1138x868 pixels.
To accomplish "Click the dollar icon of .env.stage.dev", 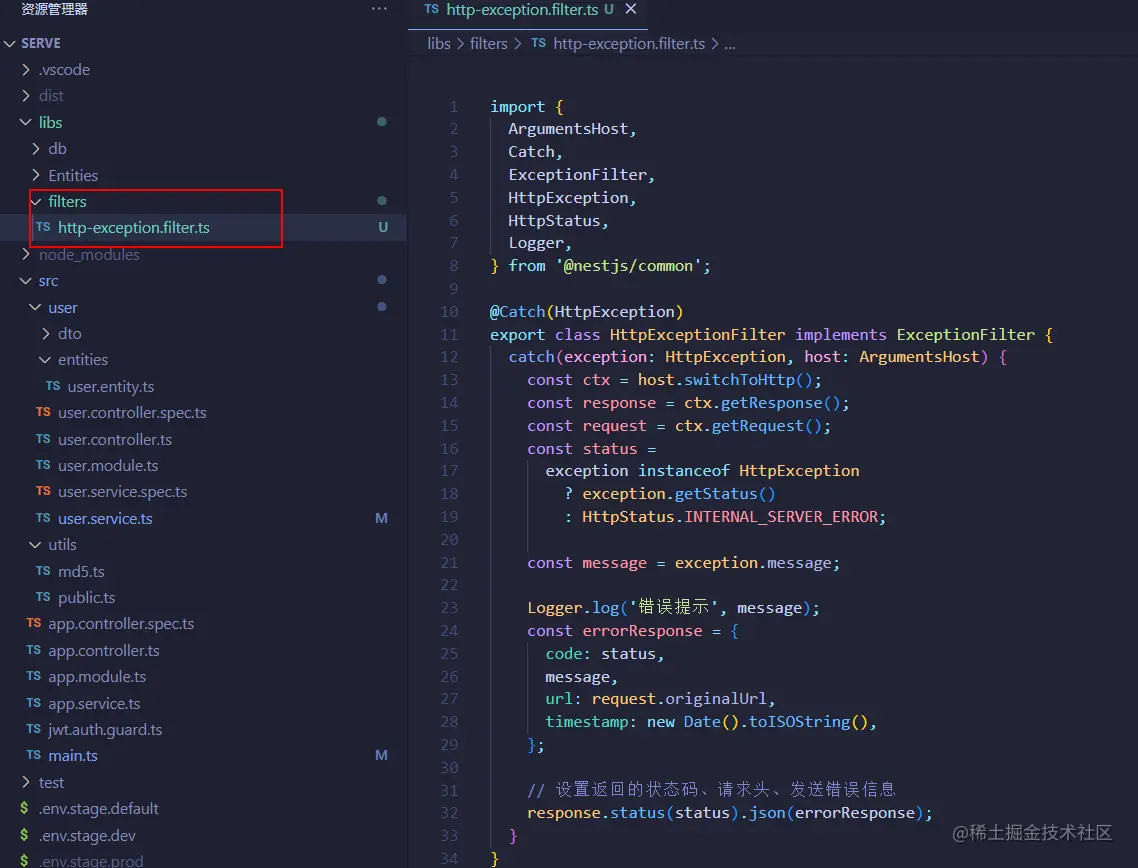I will tap(24, 835).
